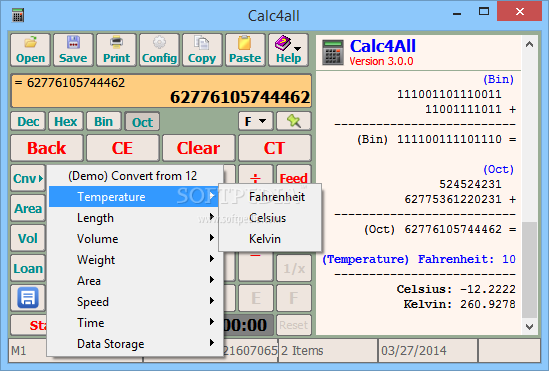Click the Celsius: -12.2222 tape line
The image size is (549, 371).
456,289
